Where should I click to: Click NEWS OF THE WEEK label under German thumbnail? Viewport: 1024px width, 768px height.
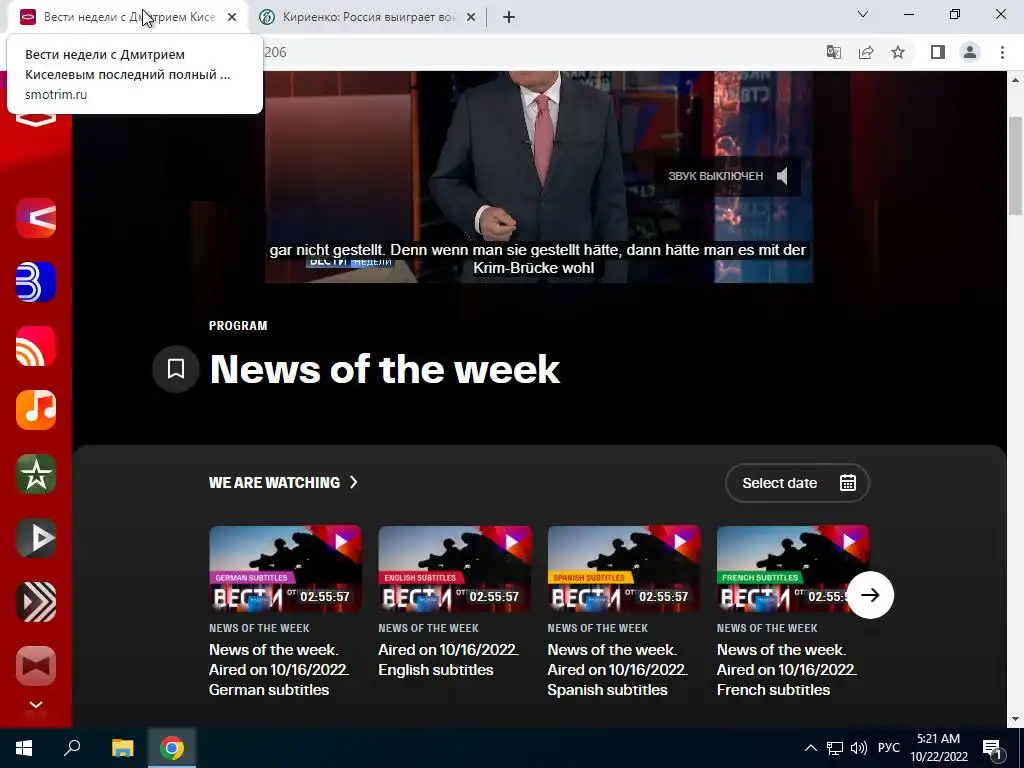click(259, 628)
